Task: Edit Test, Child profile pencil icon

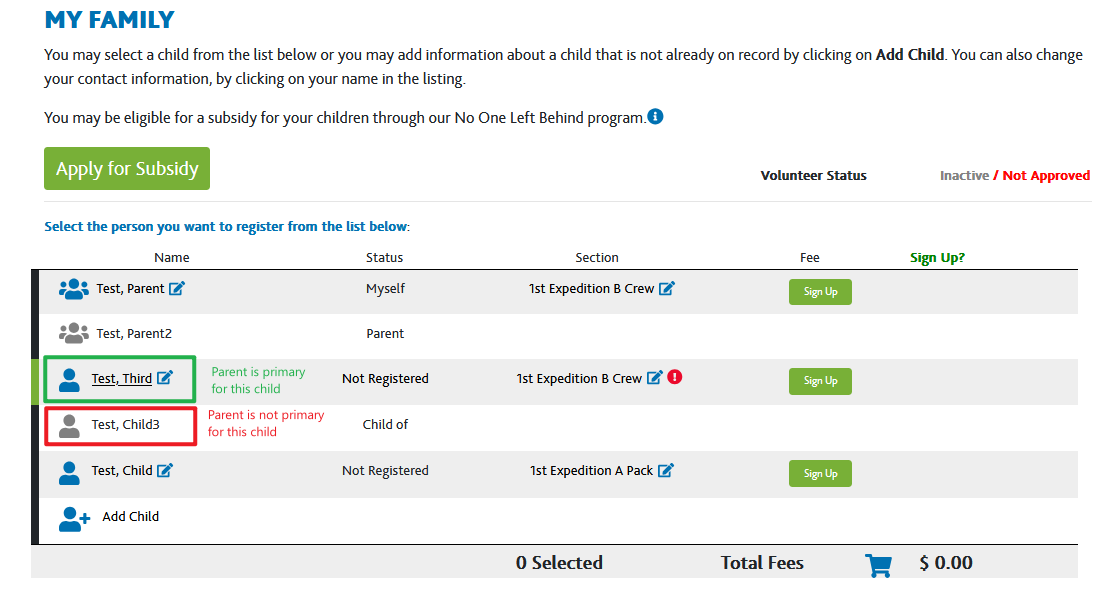Action: coord(165,470)
